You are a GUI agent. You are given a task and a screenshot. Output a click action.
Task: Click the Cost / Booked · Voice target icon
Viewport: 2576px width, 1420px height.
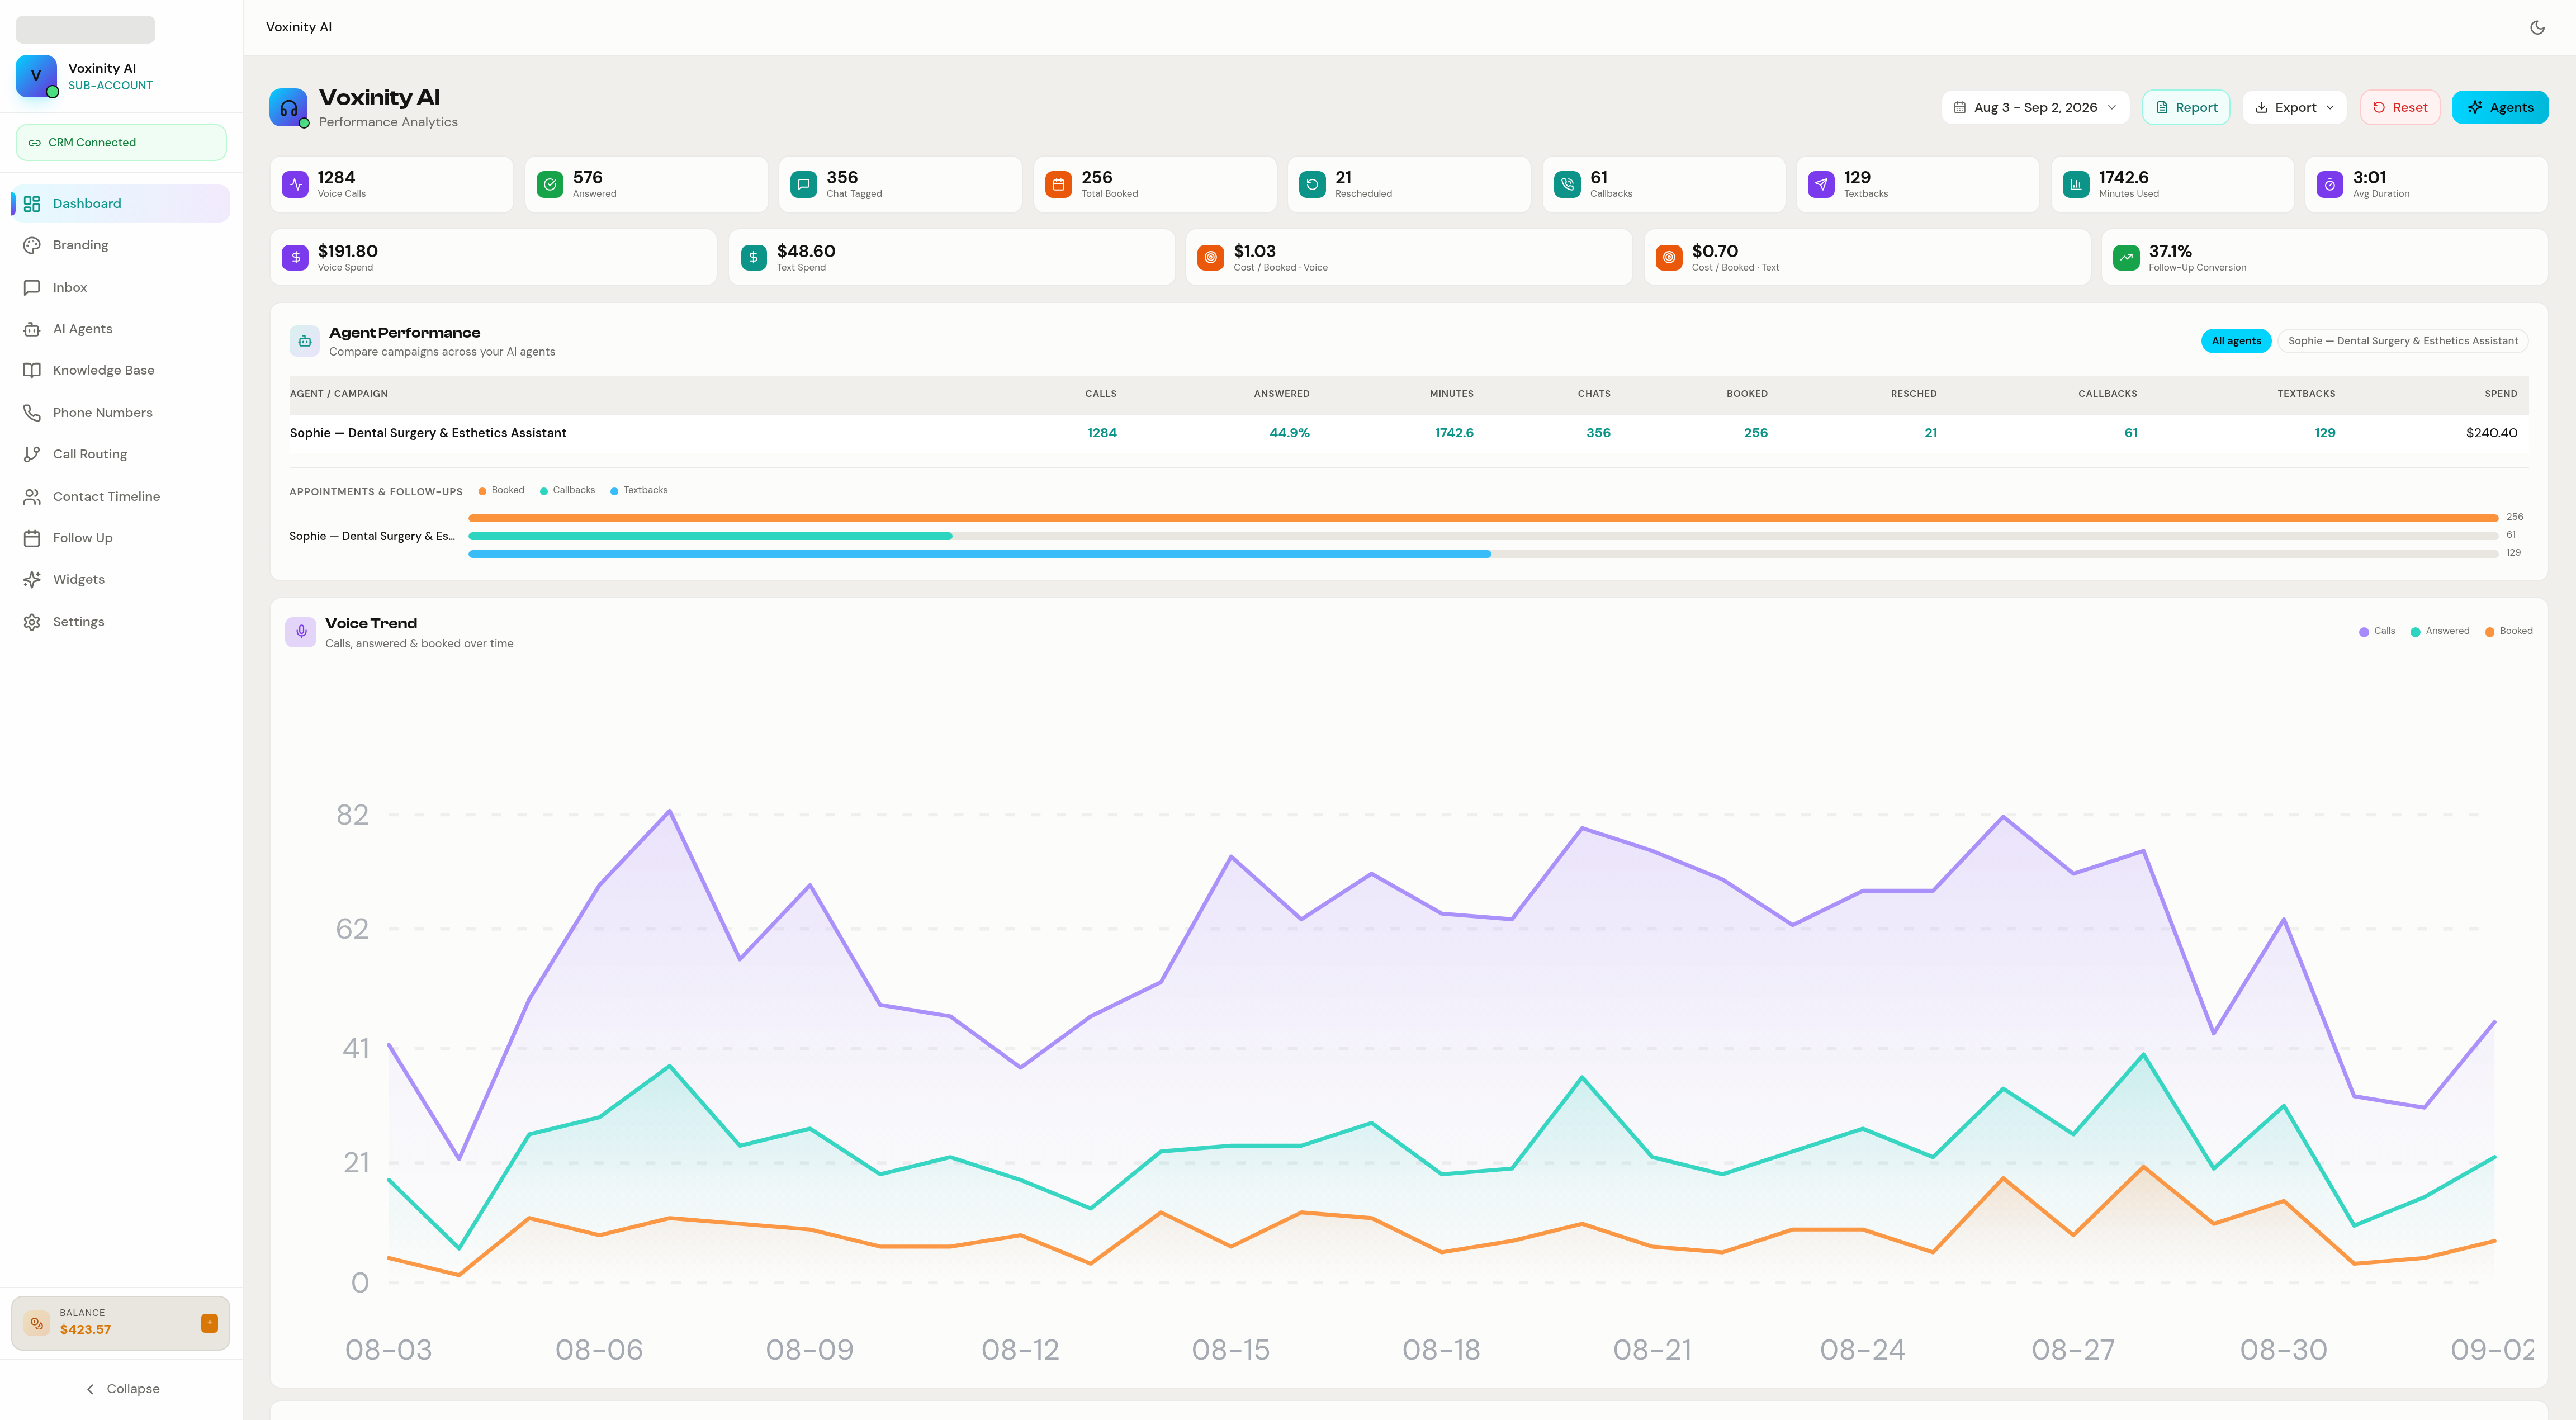point(1211,257)
